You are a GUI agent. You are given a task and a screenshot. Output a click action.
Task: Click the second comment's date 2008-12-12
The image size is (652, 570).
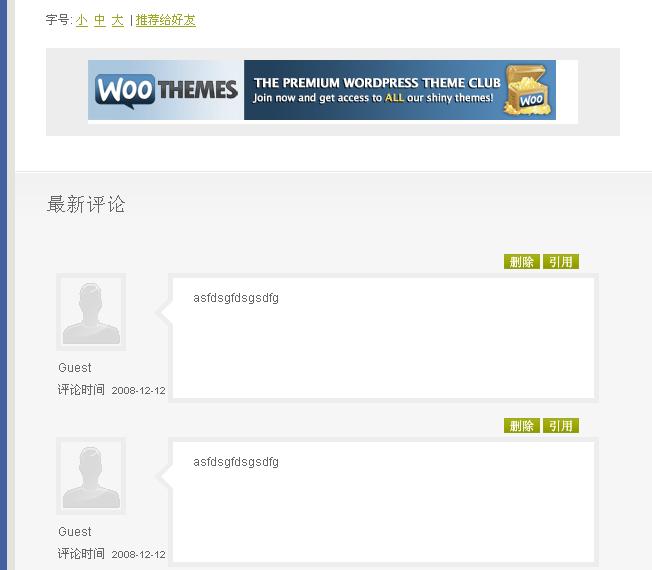point(138,554)
